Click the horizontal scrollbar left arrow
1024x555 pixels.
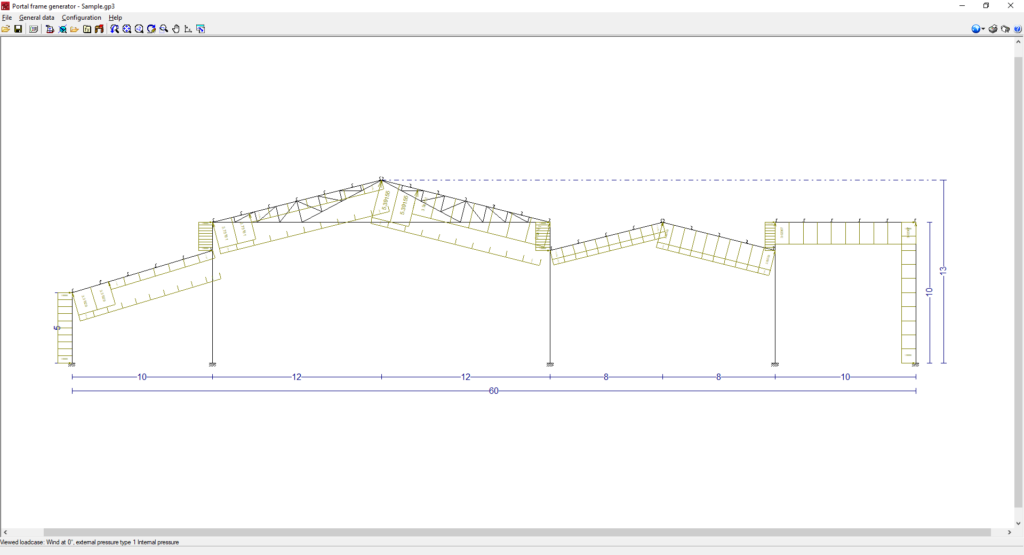coord(5,532)
